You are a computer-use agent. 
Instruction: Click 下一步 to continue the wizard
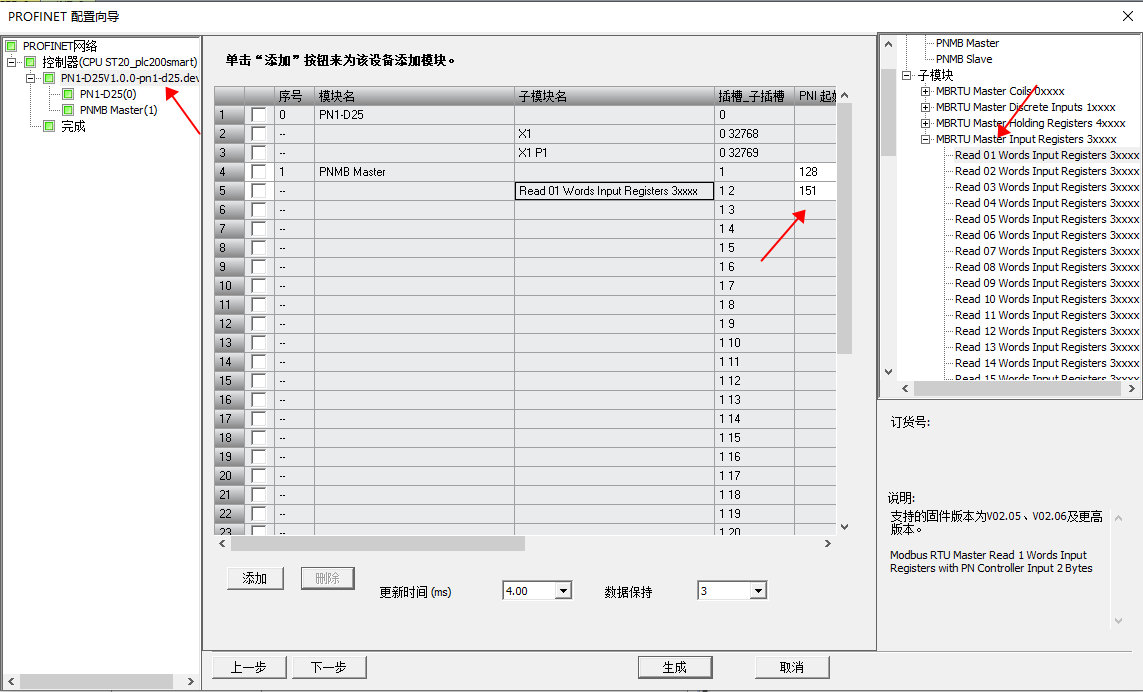(x=328, y=667)
